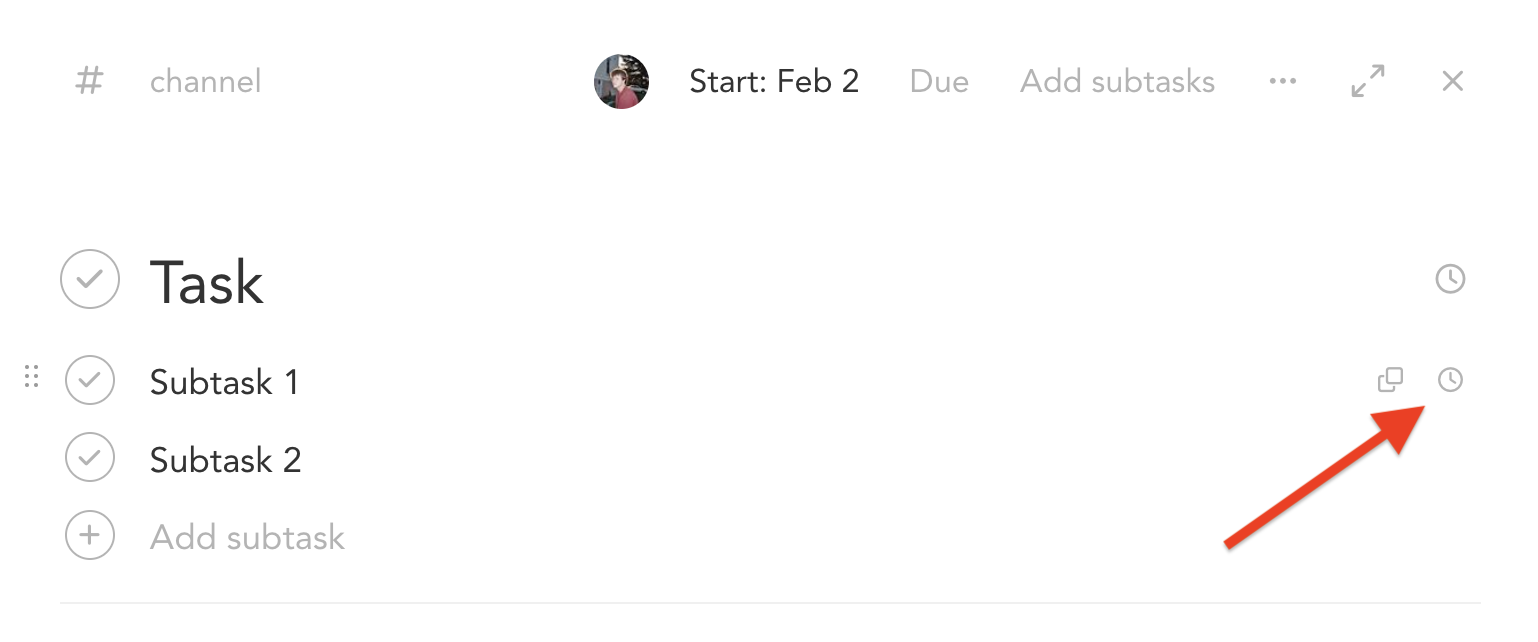Select the Task title text
Image resolution: width=1538 pixels, height=642 pixels.
click(x=206, y=281)
